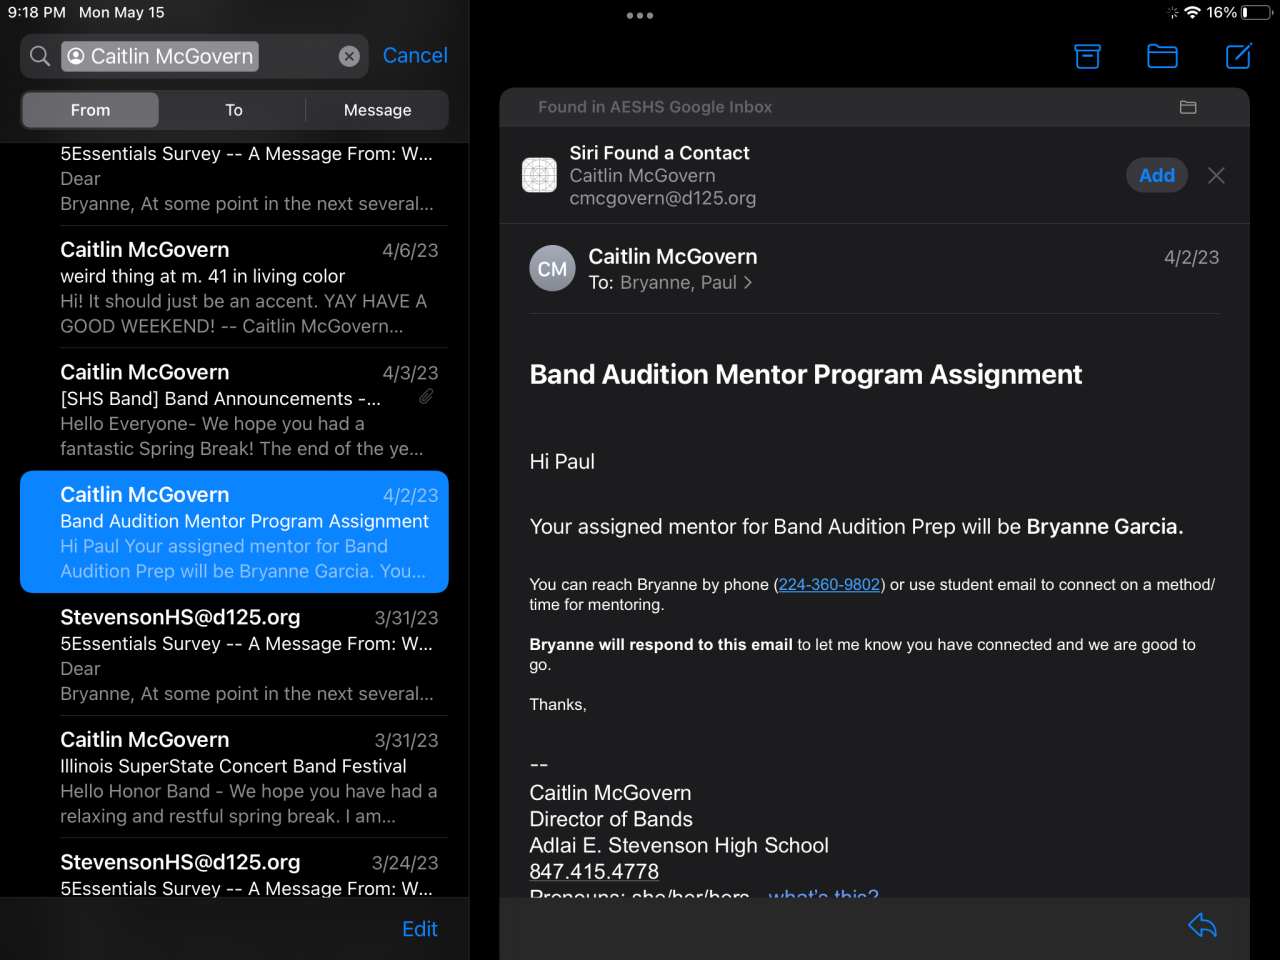This screenshot has width=1280, height=960.
Task: Tap the magnifying glass search icon
Action: [x=40, y=56]
